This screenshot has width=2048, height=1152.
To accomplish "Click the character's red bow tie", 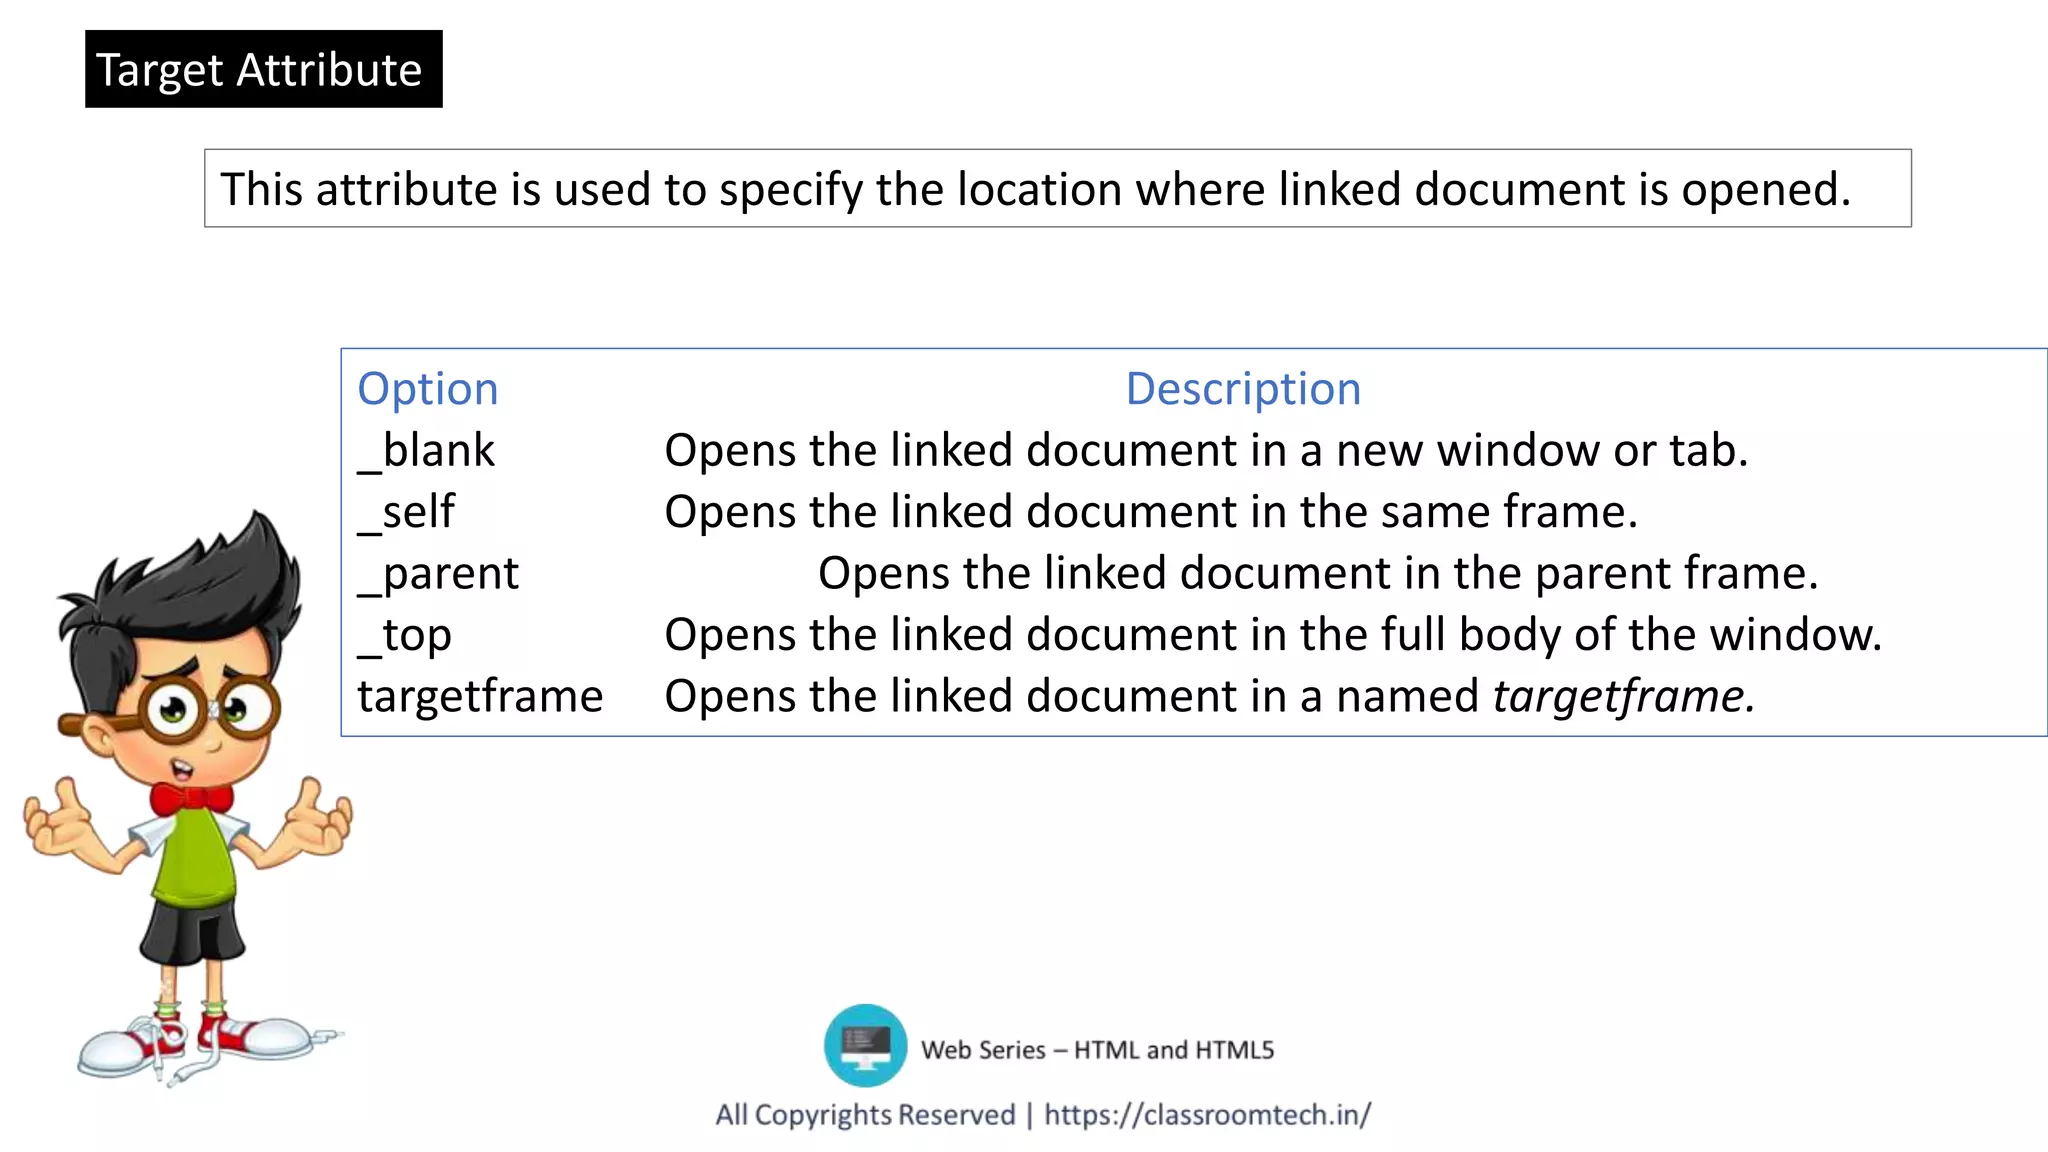I will click(x=190, y=799).
